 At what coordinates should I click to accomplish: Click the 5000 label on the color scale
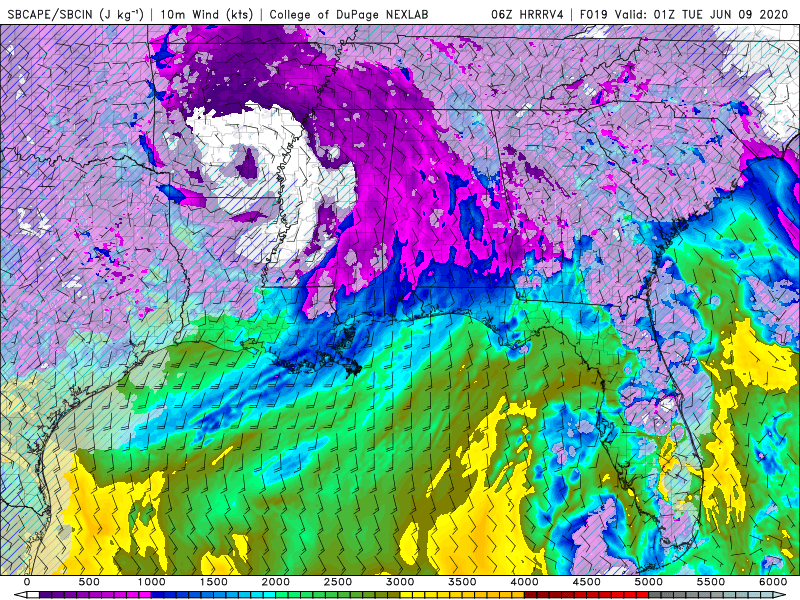tap(649, 582)
